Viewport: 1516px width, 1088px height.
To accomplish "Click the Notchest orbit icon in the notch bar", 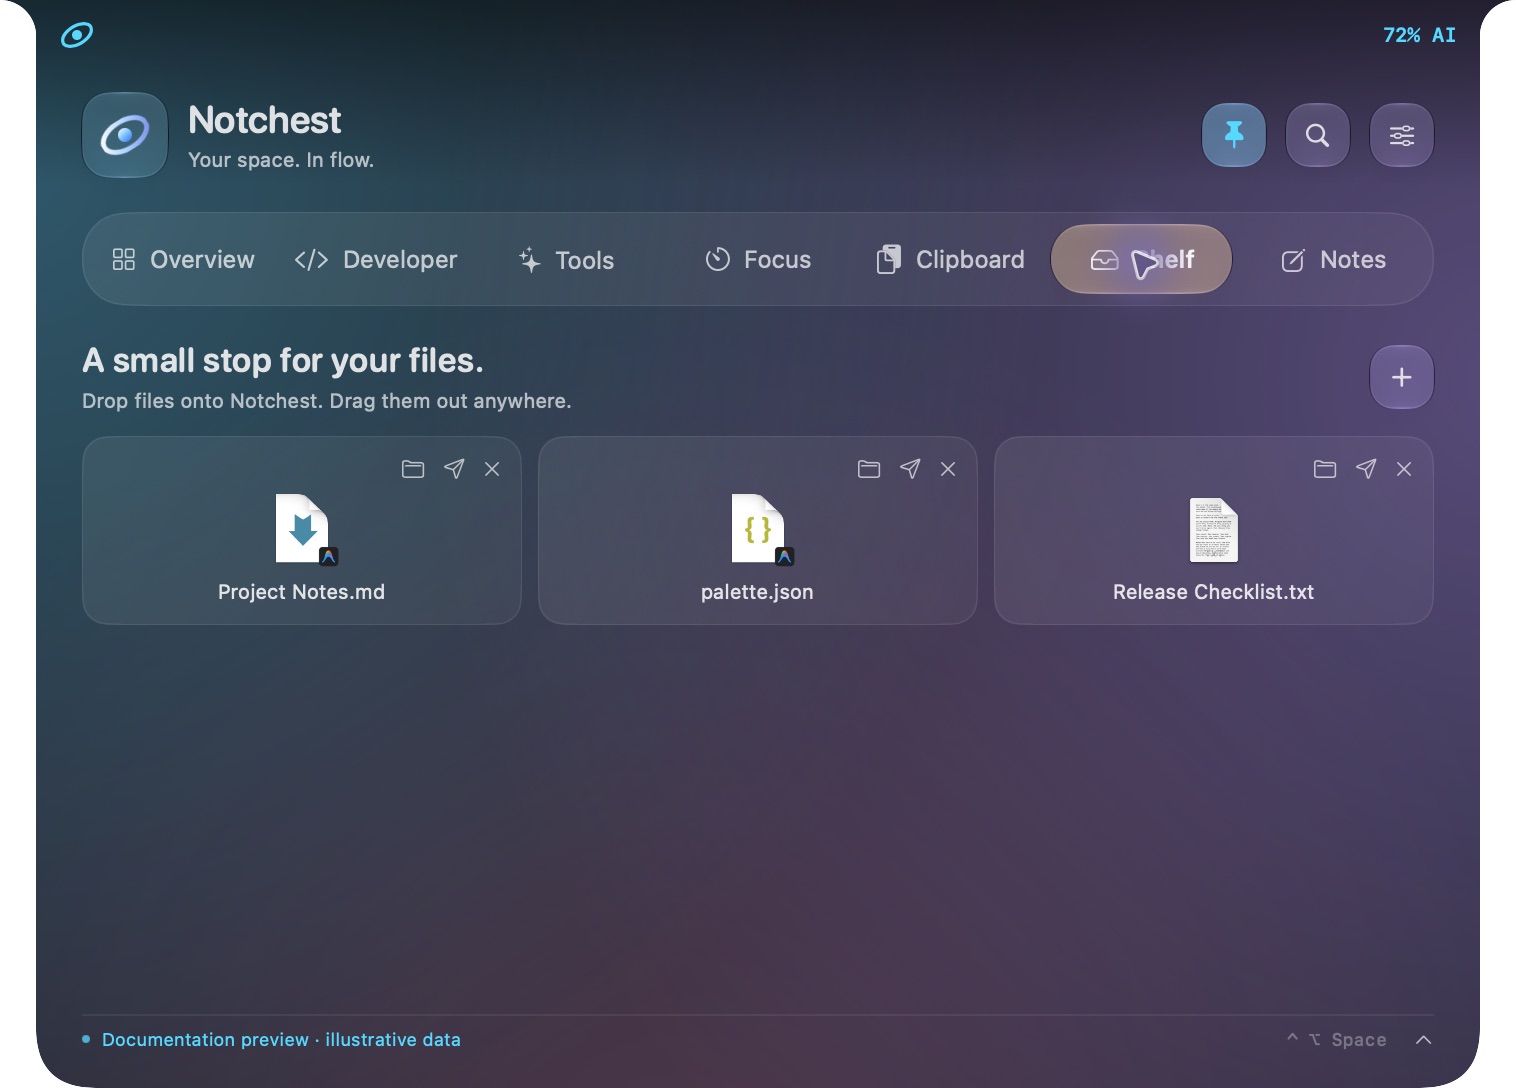I will [x=77, y=35].
